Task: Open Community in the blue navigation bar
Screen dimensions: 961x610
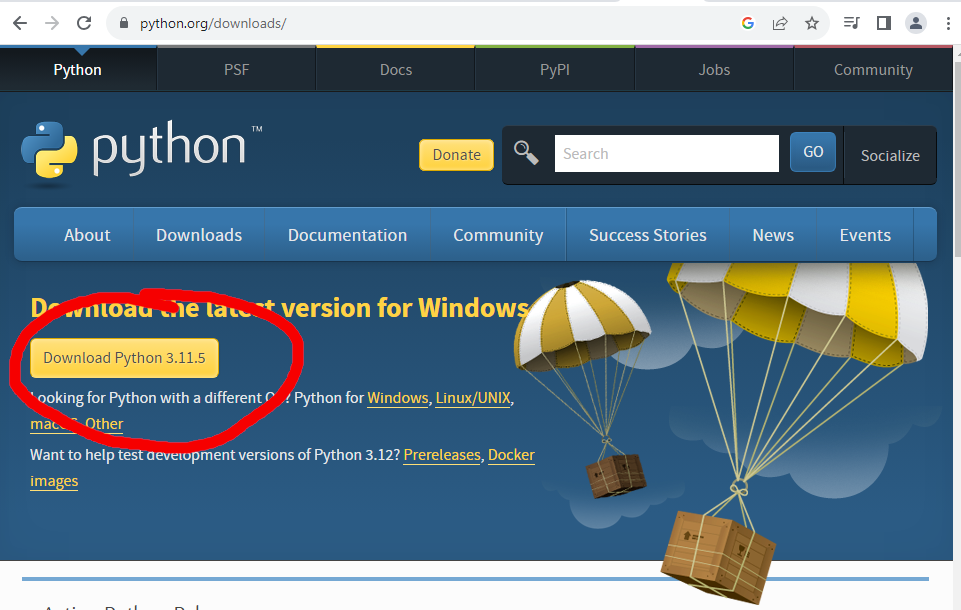Action: pos(498,235)
